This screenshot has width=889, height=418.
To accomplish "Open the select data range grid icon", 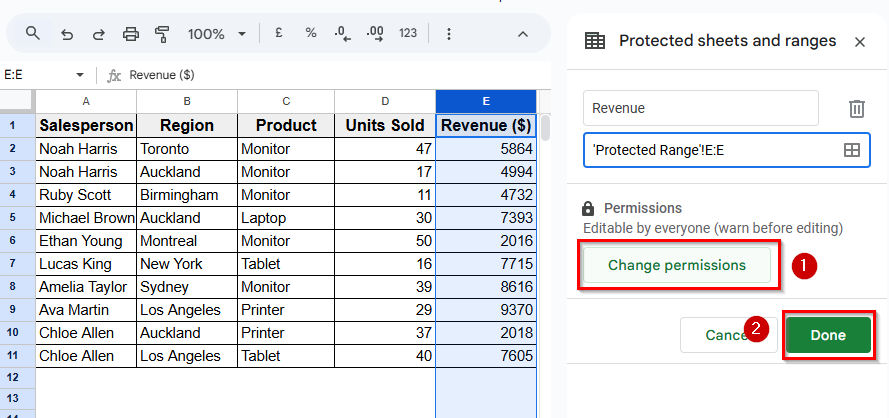I will click(851, 150).
